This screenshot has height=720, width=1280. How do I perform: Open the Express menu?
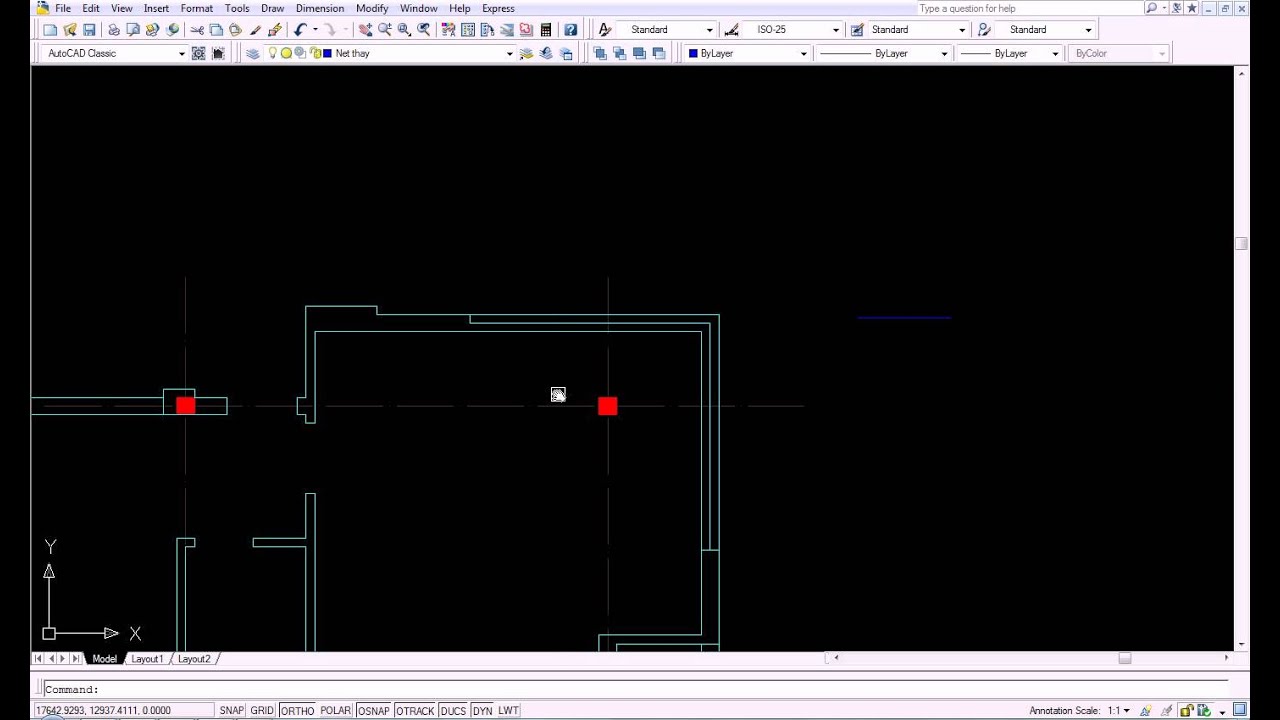coord(498,8)
